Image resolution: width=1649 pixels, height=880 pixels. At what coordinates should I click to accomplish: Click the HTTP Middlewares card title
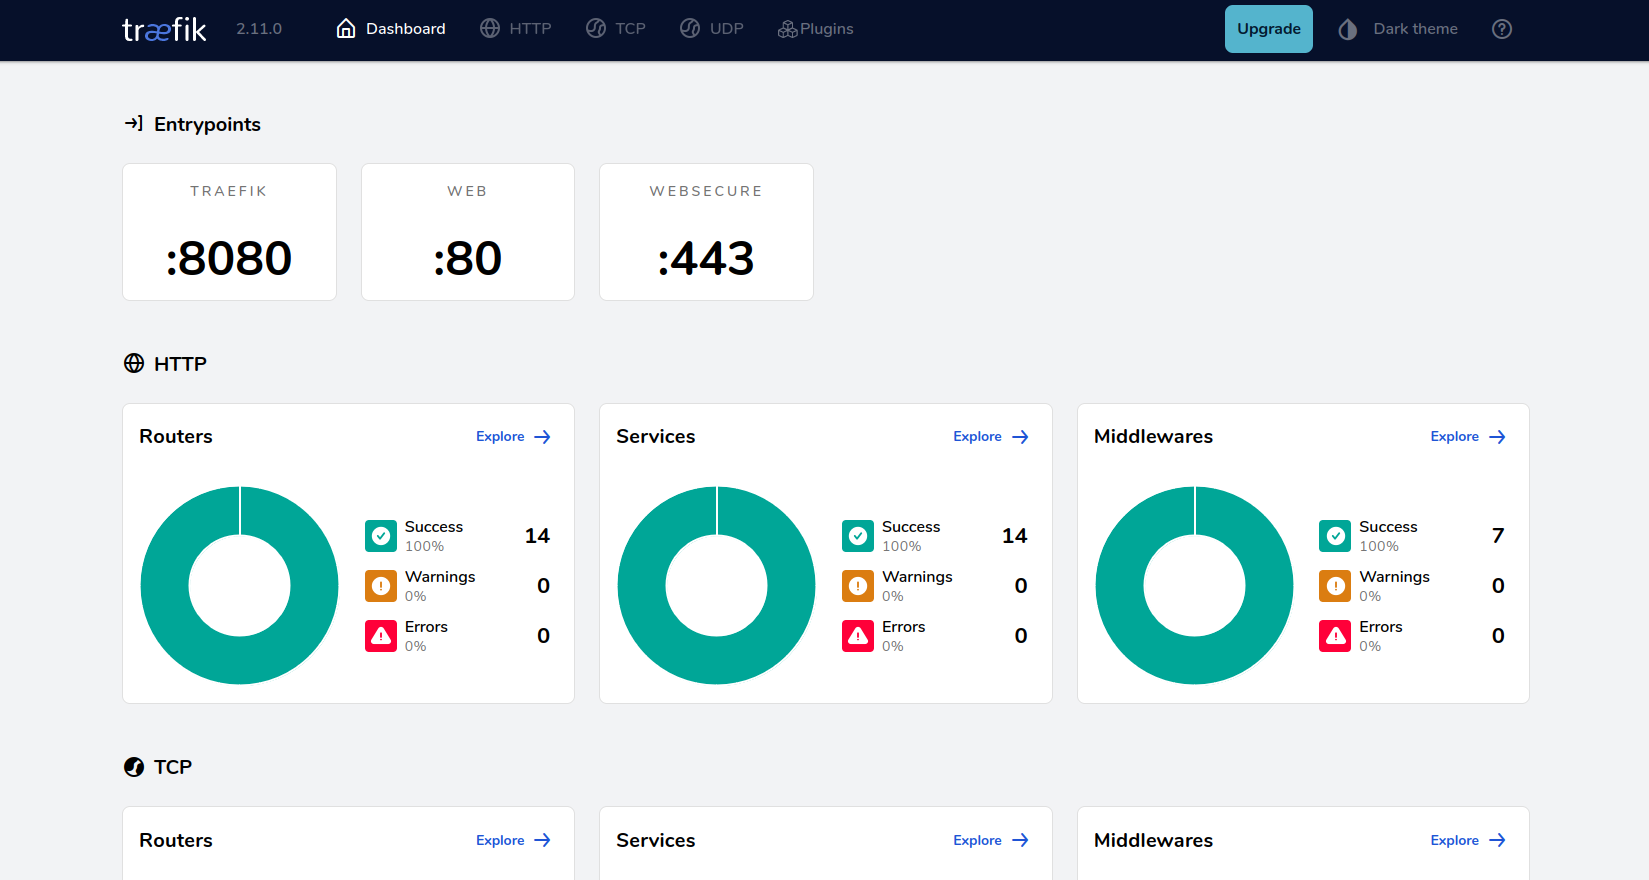[x=1153, y=436]
